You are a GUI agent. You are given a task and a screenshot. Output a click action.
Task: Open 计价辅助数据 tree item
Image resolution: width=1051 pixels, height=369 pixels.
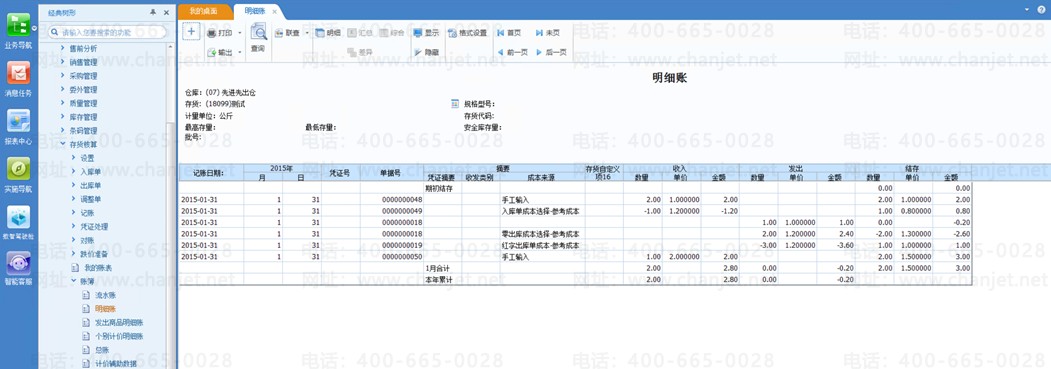[108, 364]
